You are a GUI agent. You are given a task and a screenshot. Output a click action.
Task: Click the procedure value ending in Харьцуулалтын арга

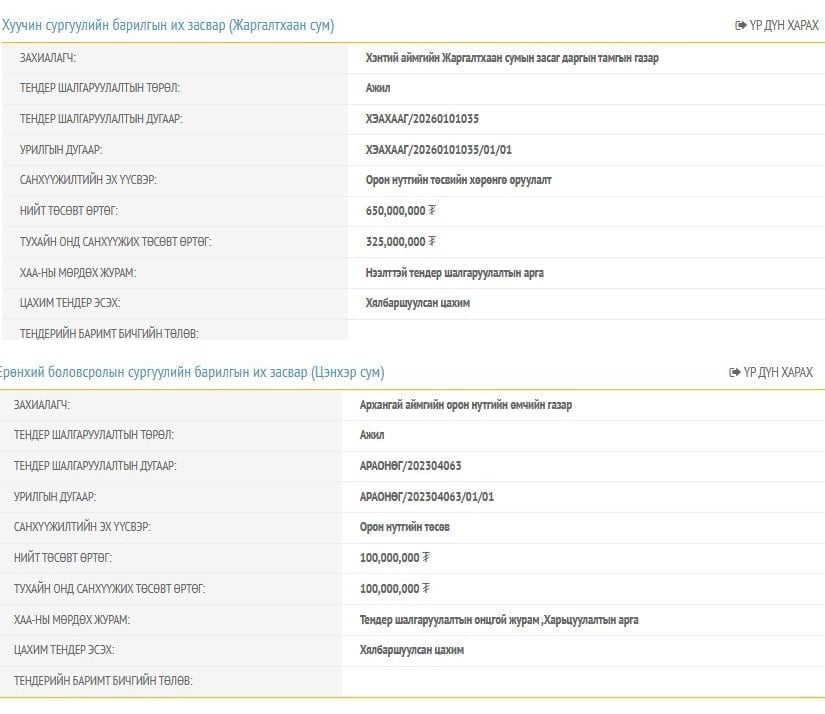pyautogui.click(x=499, y=620)
